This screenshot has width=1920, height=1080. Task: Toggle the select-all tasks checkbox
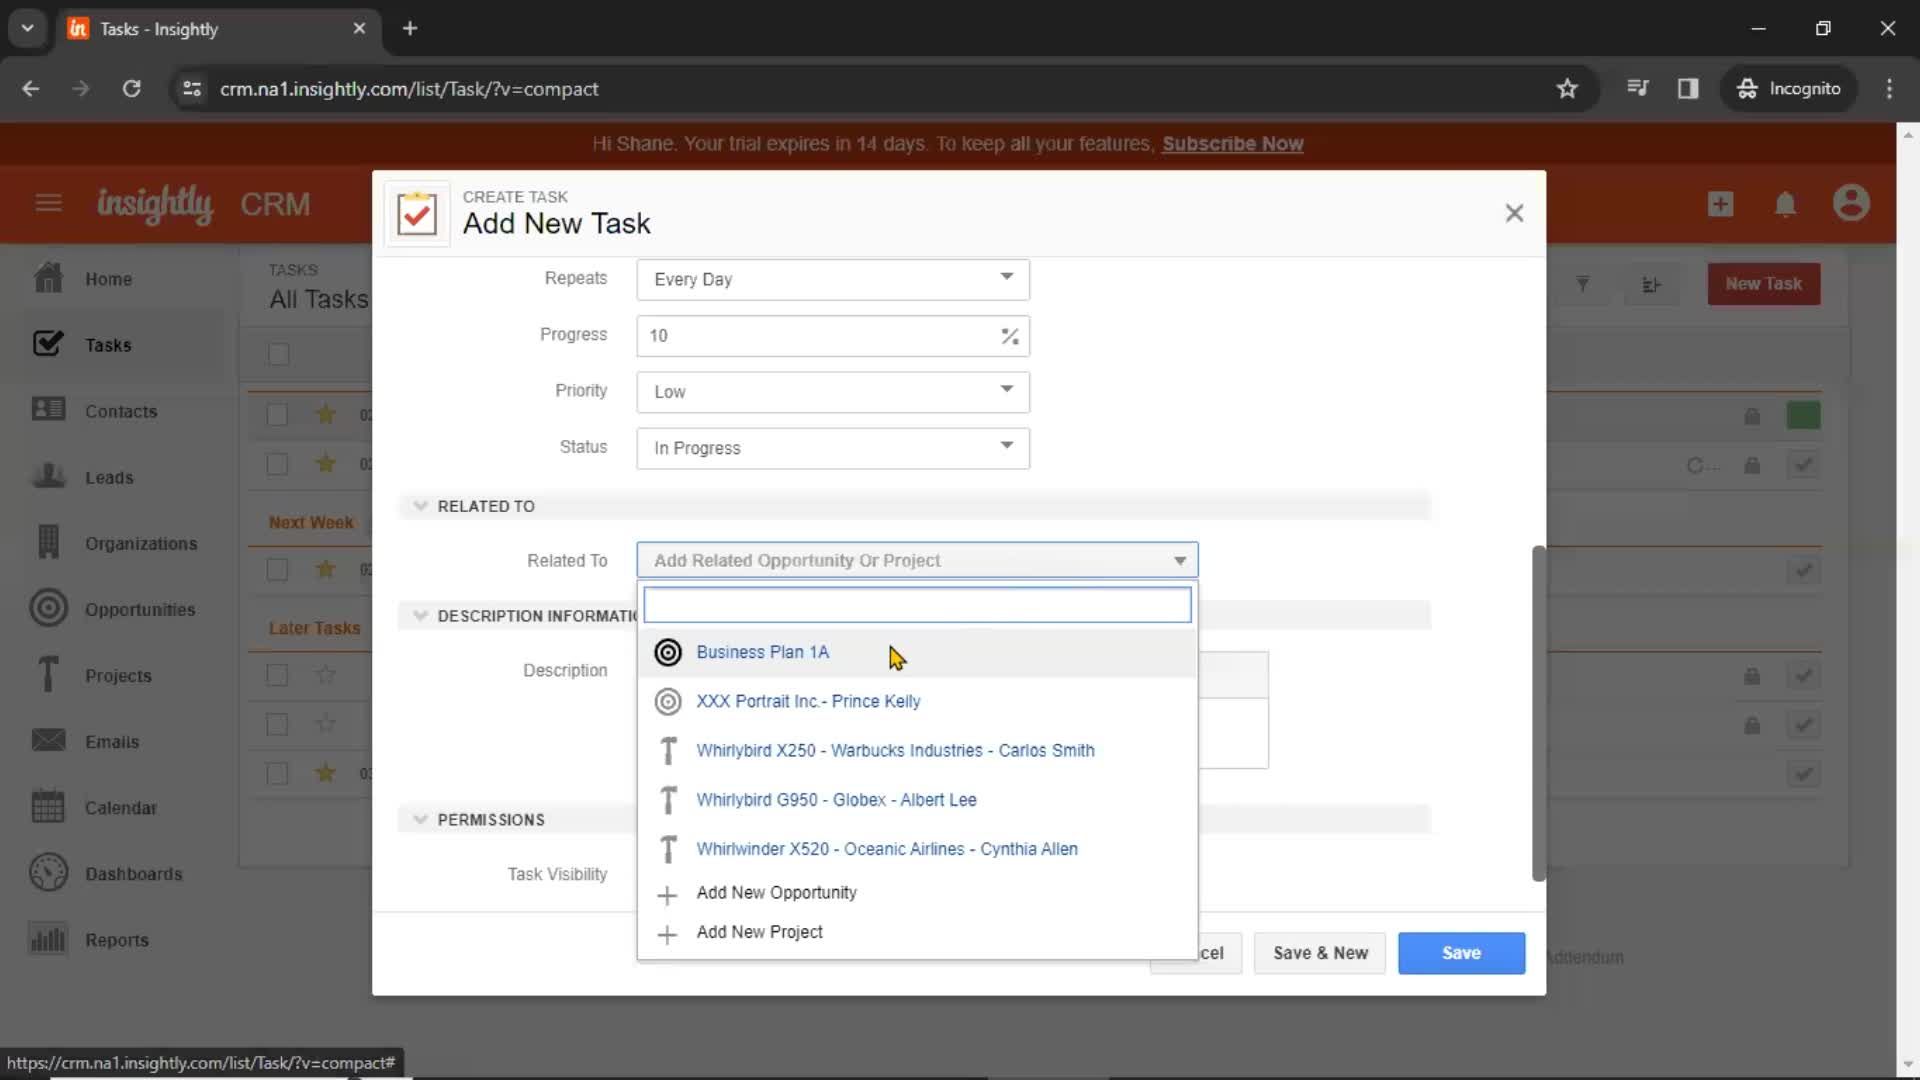[278, 354]
